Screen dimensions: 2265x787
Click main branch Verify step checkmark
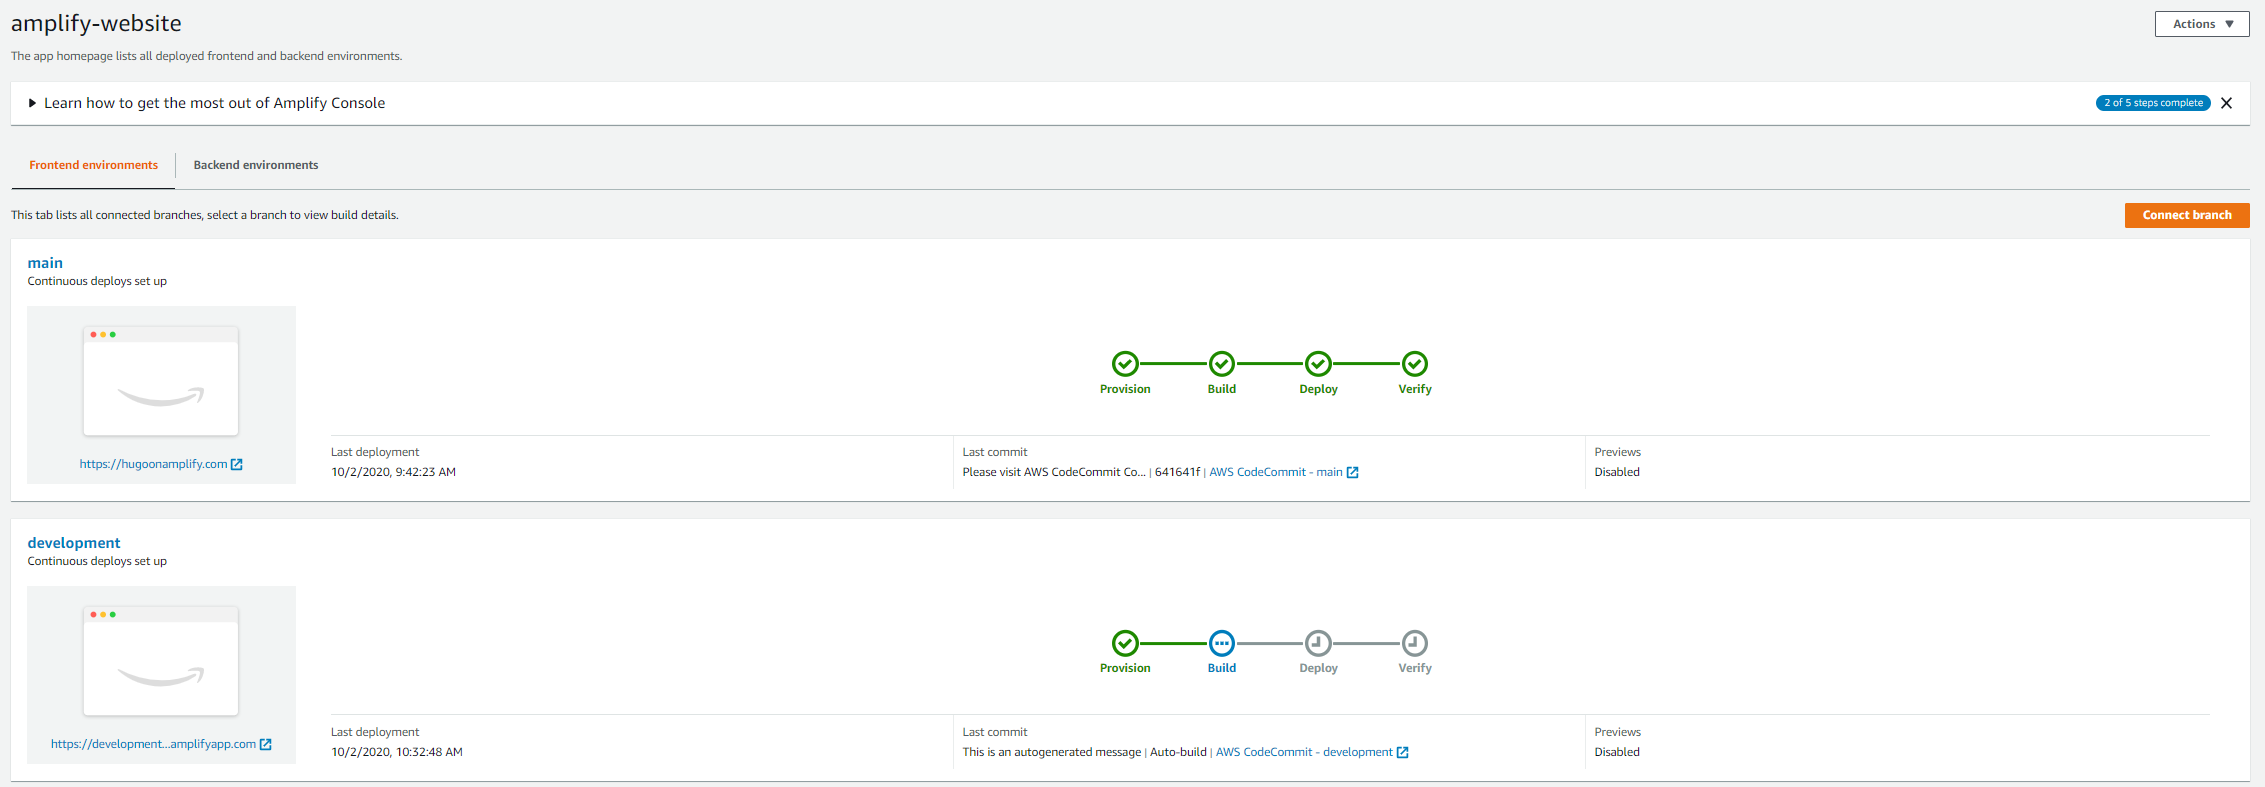point(1415,363)
